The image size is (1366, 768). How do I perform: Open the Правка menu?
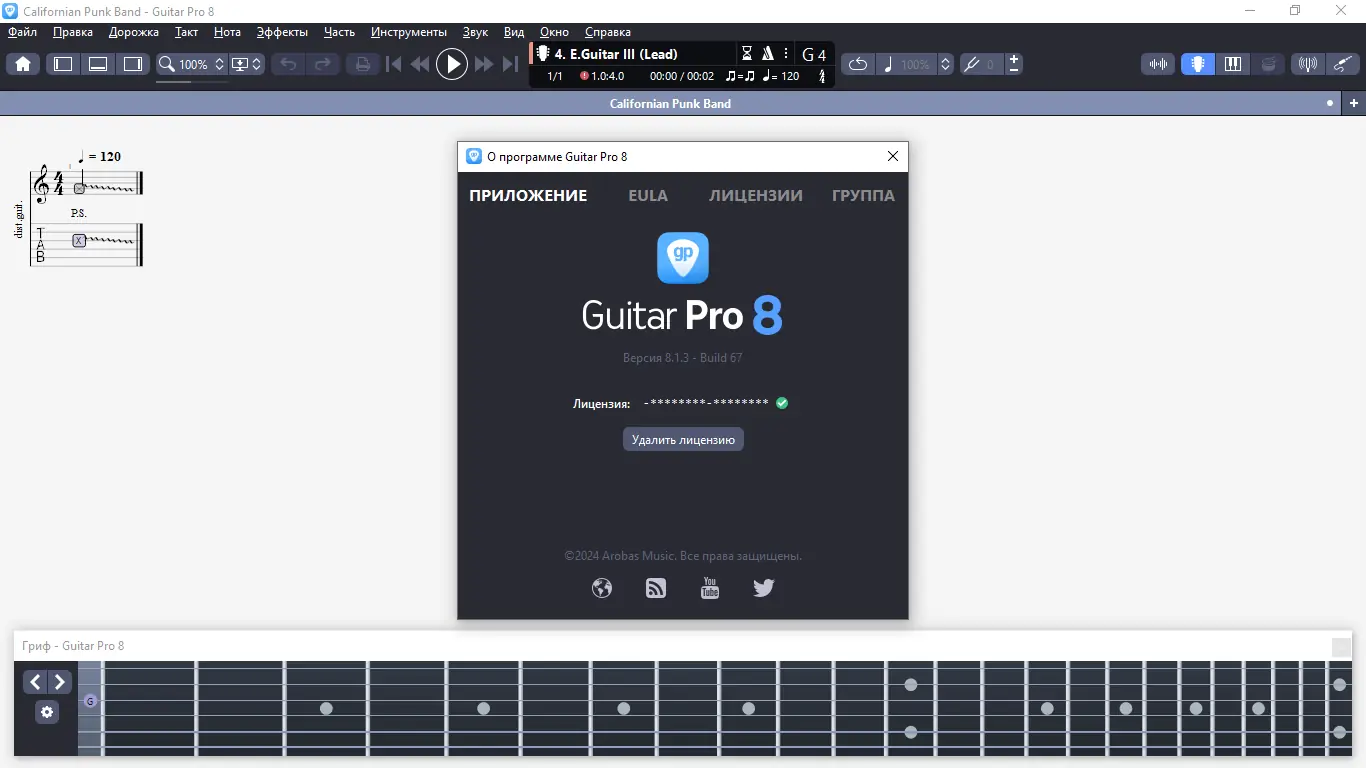73,32
